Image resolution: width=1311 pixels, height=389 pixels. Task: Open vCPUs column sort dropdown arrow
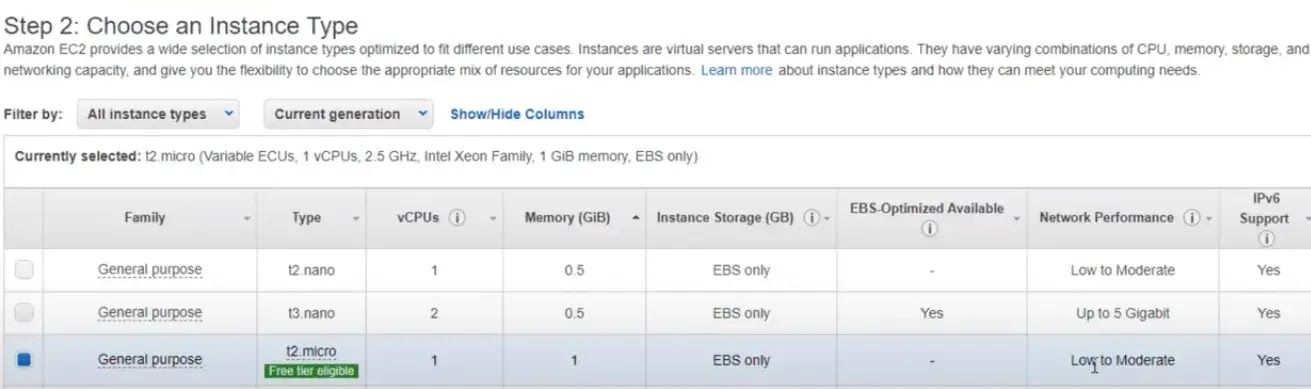coord(492,219)
